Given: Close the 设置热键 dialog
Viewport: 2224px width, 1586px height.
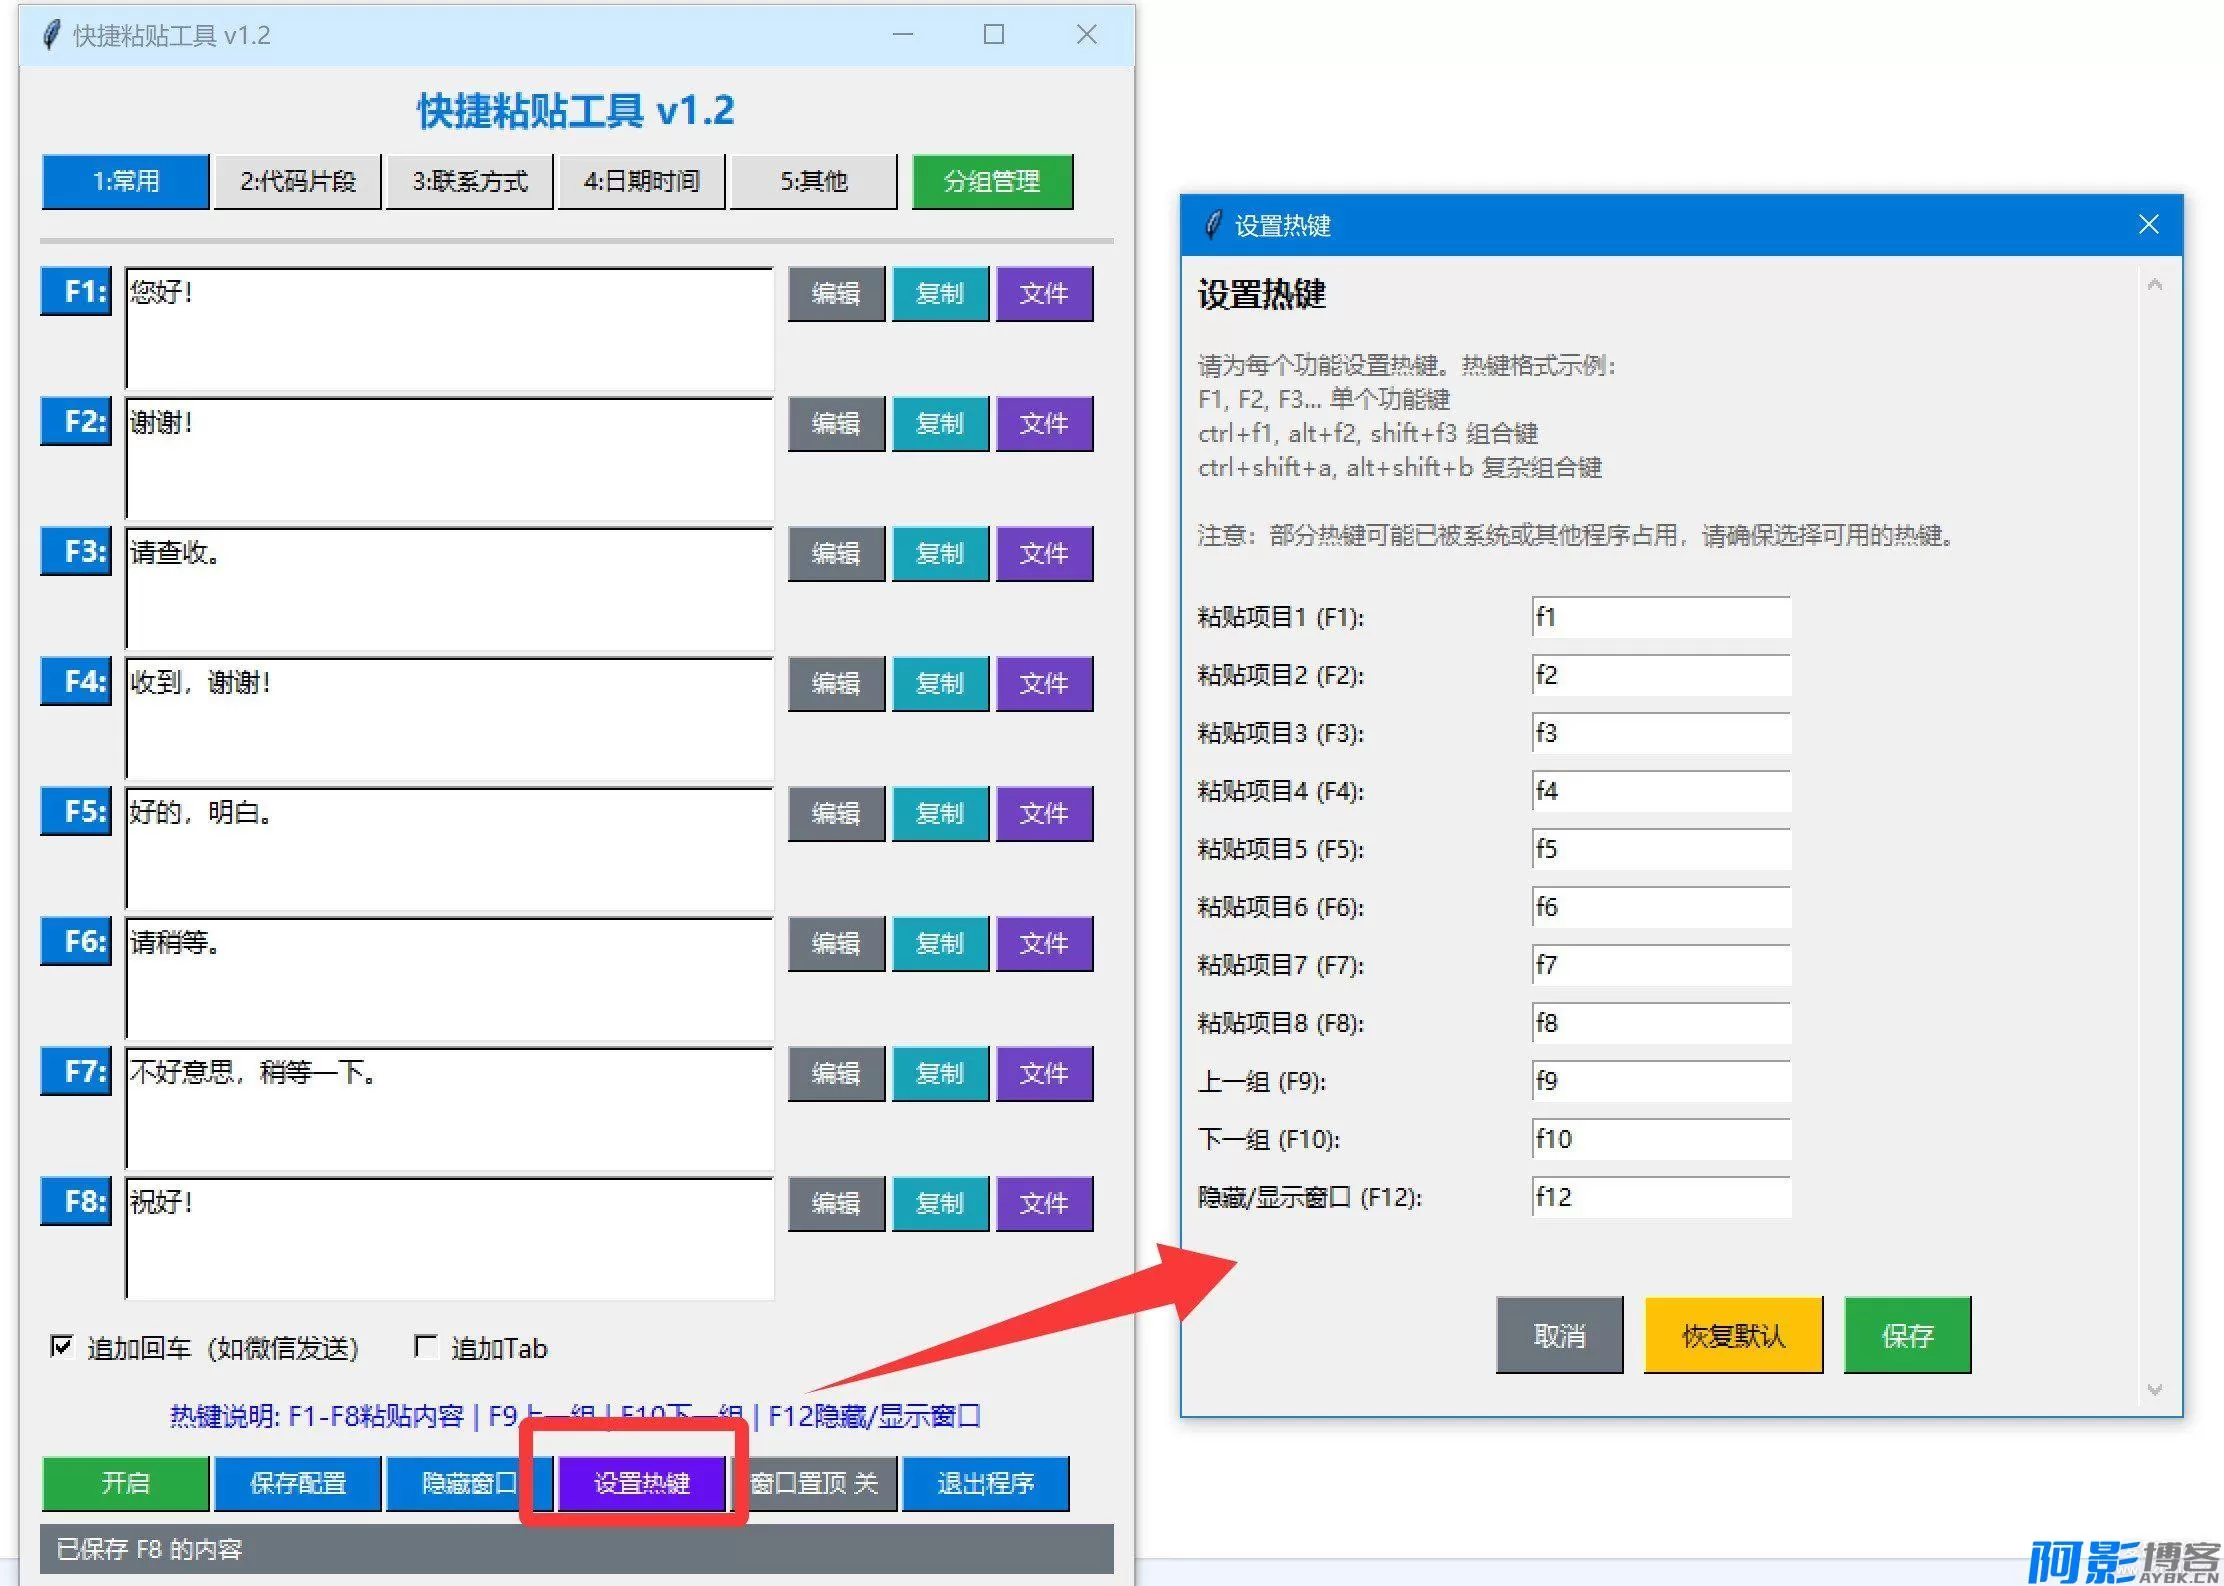Looking at the screenshot, I should pyautogui.click(x=2148, y=225).
